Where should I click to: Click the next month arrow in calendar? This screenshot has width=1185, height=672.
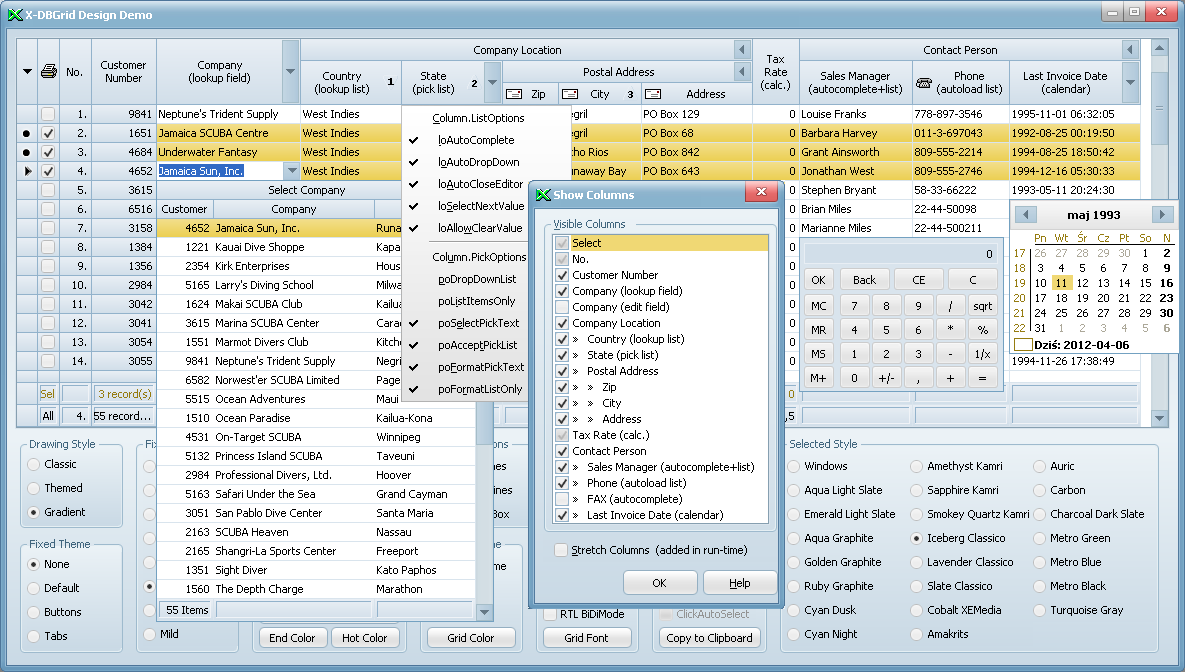click(x=1162, y=215)
